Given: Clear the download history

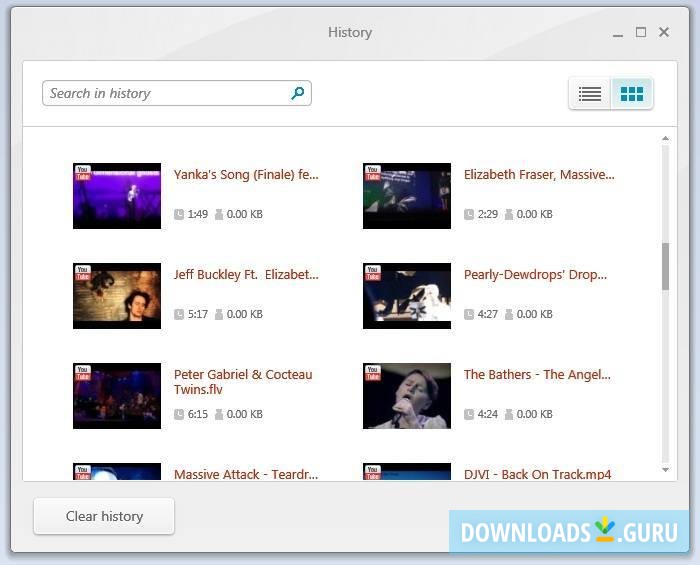Looking at the screenshot, I should (104, 516).
